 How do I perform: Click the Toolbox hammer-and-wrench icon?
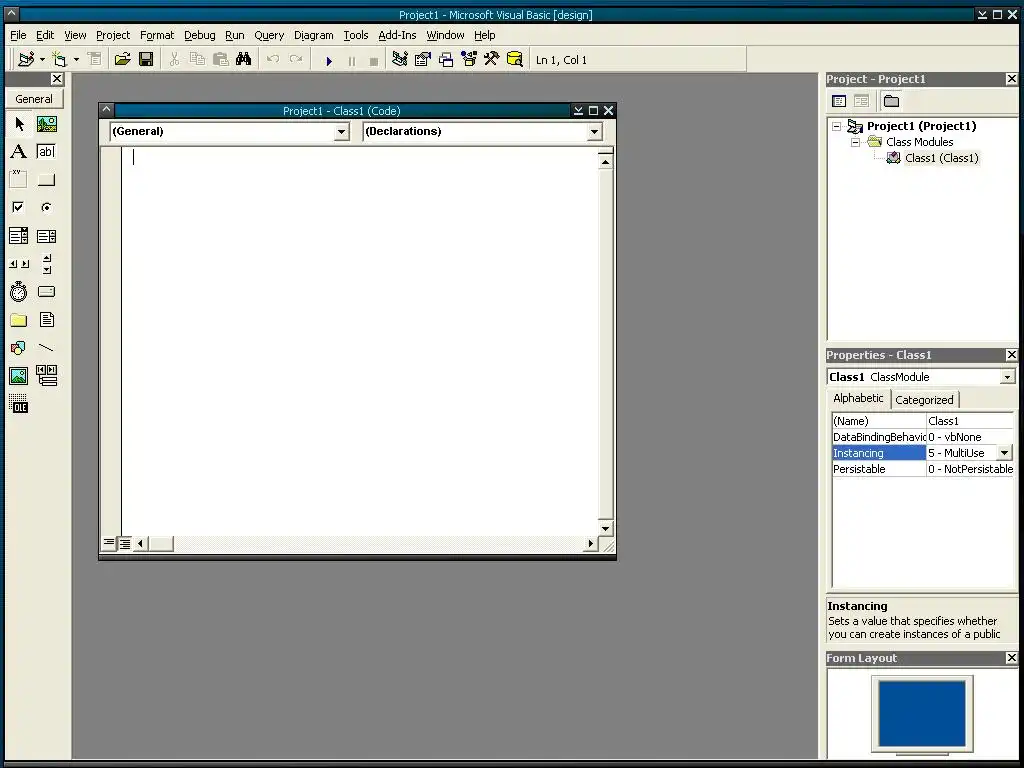(492, 59)
